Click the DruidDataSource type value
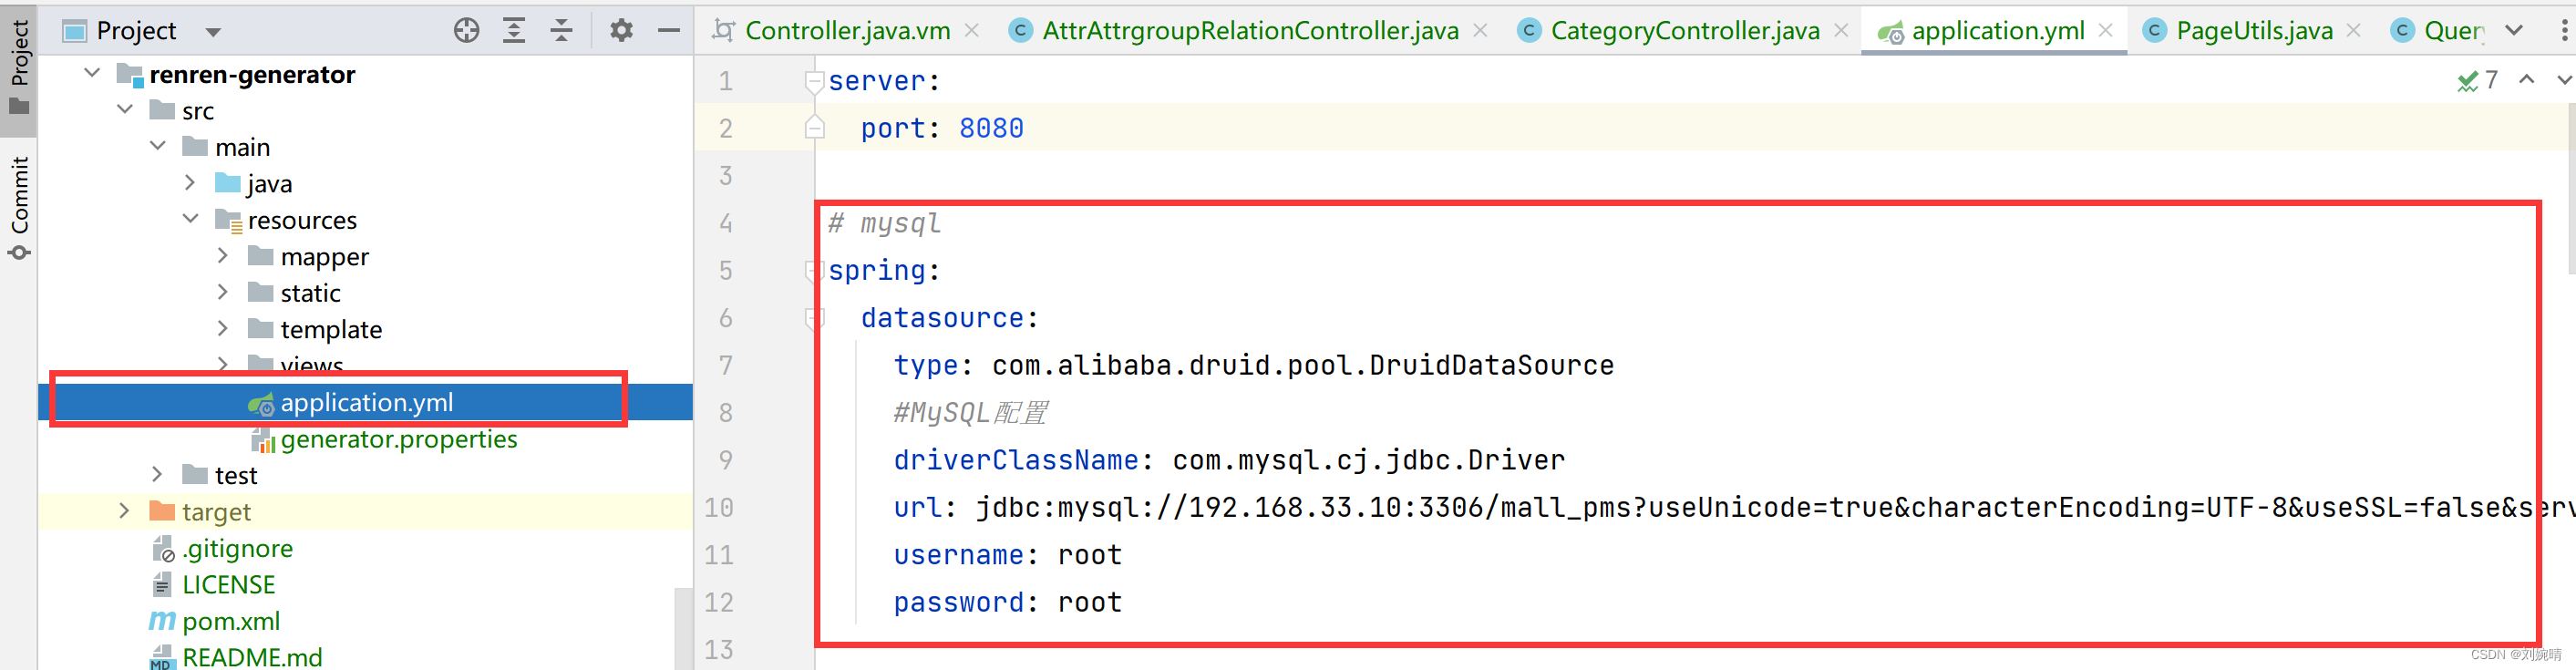This screenshot has width=2576, height=670. coord(1303,366)
